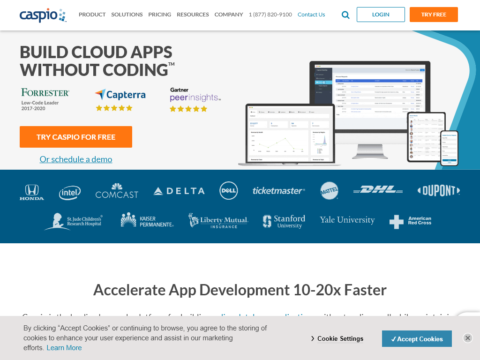Viewport: 480px width, 360px height.
Task: Click the Mattel logo
Action: [329, 191]
